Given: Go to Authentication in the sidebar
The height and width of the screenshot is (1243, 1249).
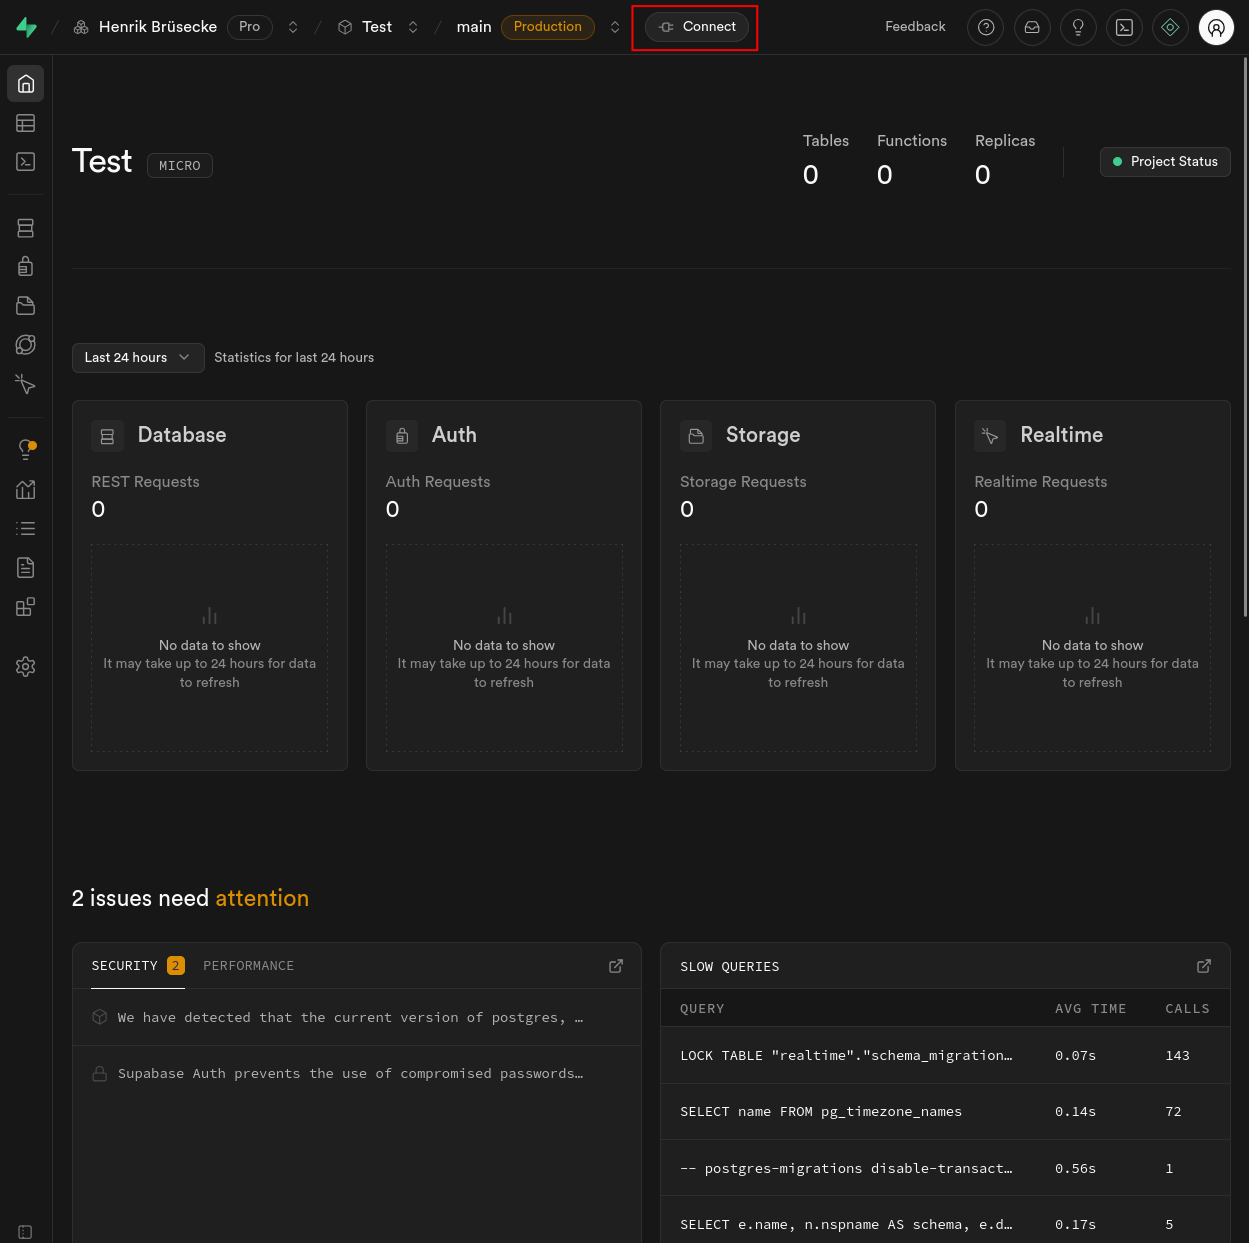Looking at the screenshot, I should (26, 266).
